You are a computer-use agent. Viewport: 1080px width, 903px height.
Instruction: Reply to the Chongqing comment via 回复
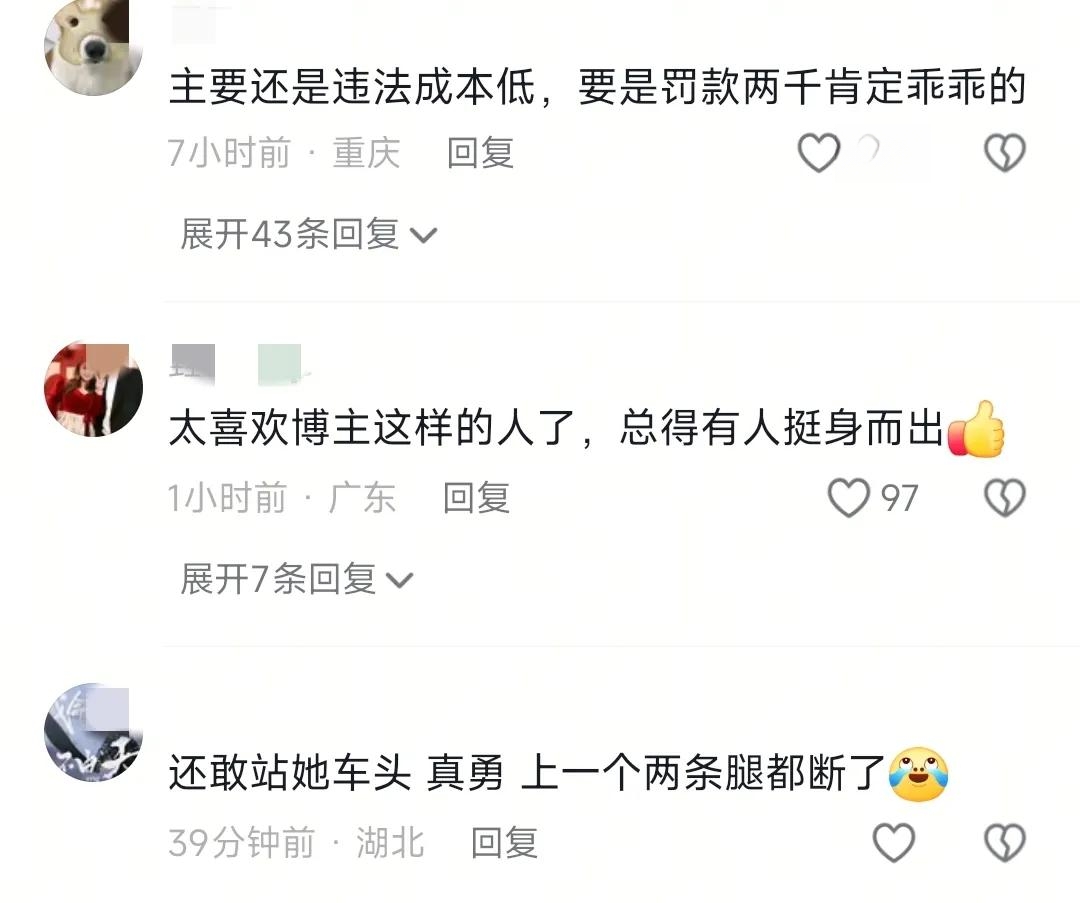(480, 152)
